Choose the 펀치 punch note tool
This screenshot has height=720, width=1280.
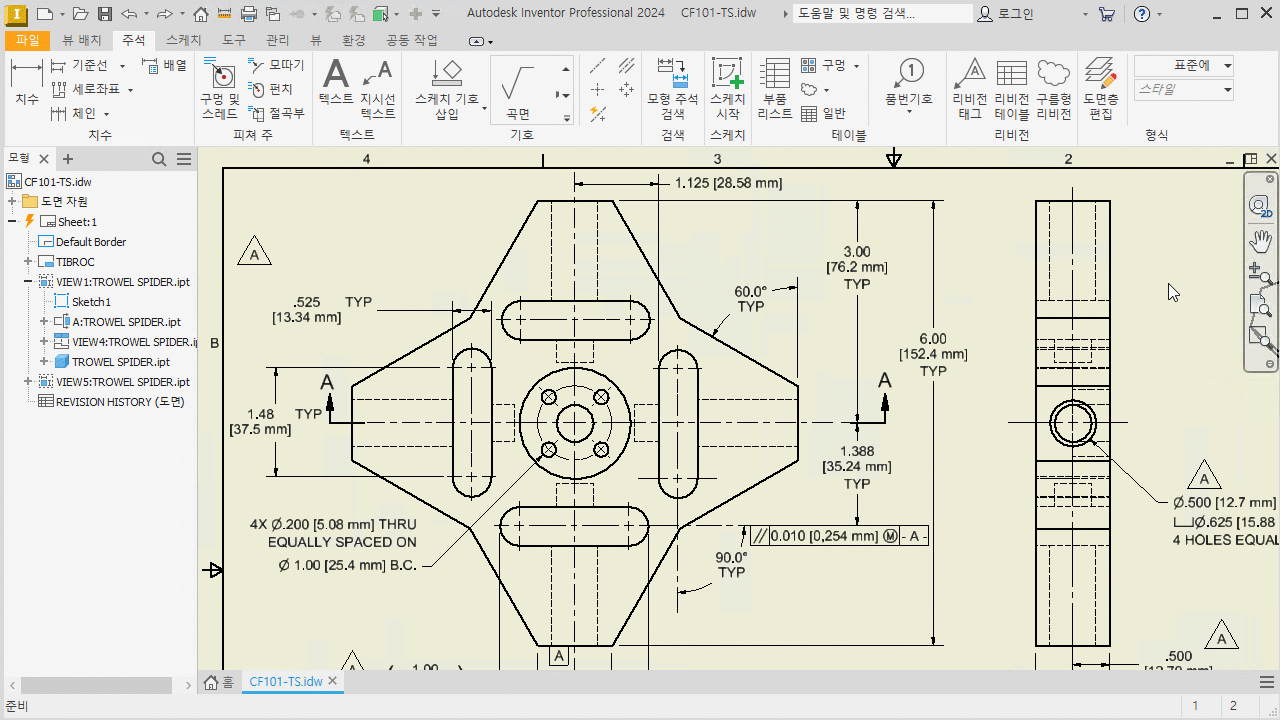point(272,89)
